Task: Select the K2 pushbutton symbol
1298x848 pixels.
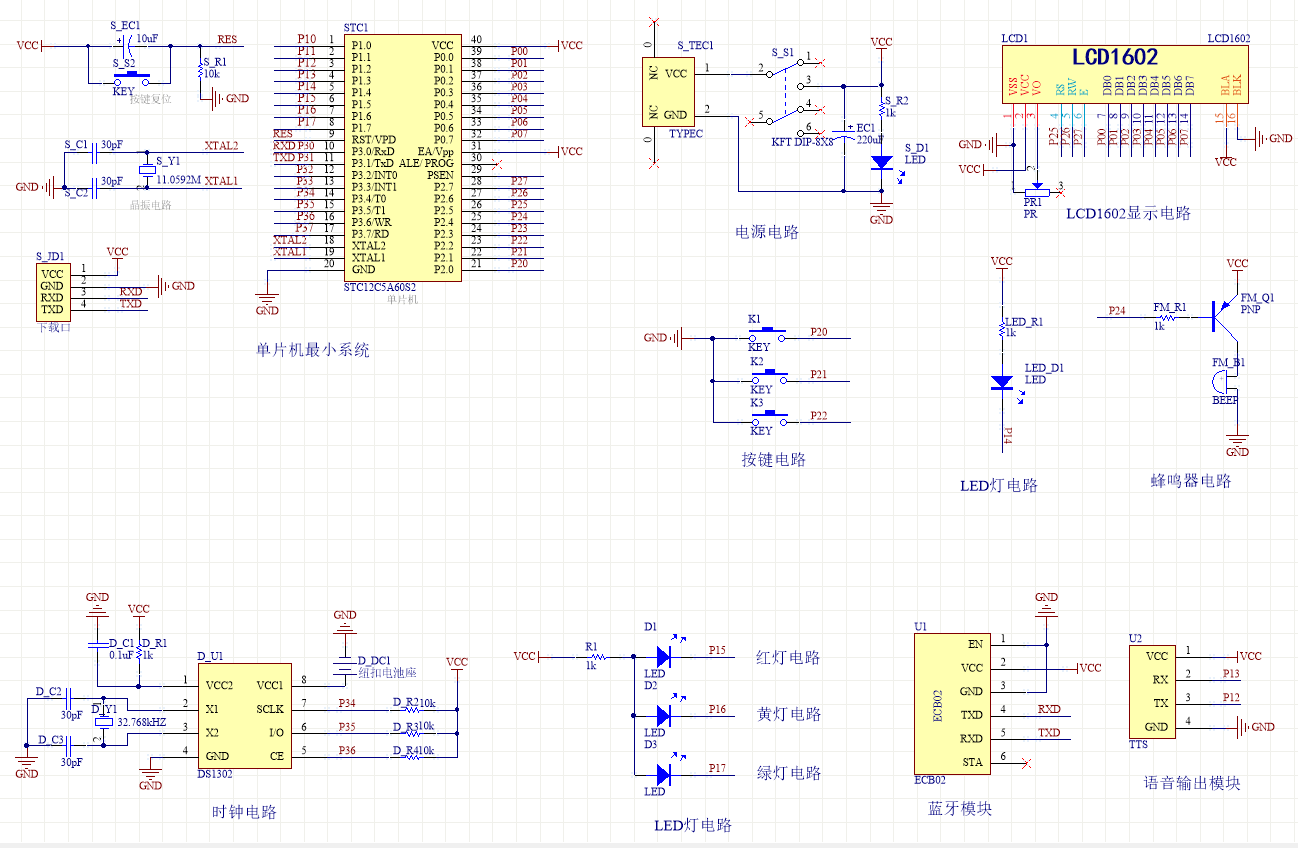Action: click(768, 376)
